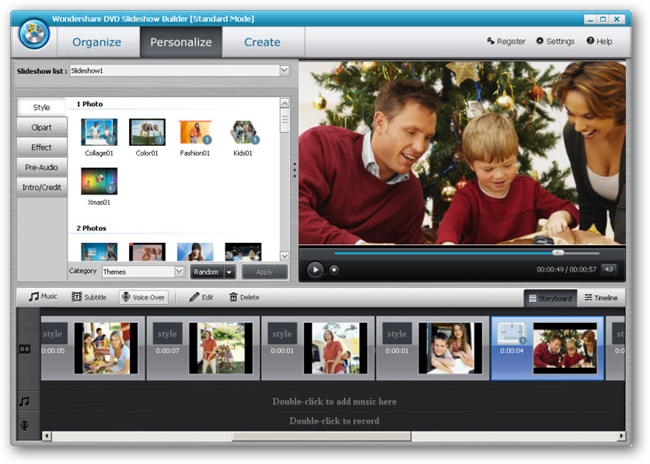Click the style box of the 0:00:05 slide

[54, 333]
